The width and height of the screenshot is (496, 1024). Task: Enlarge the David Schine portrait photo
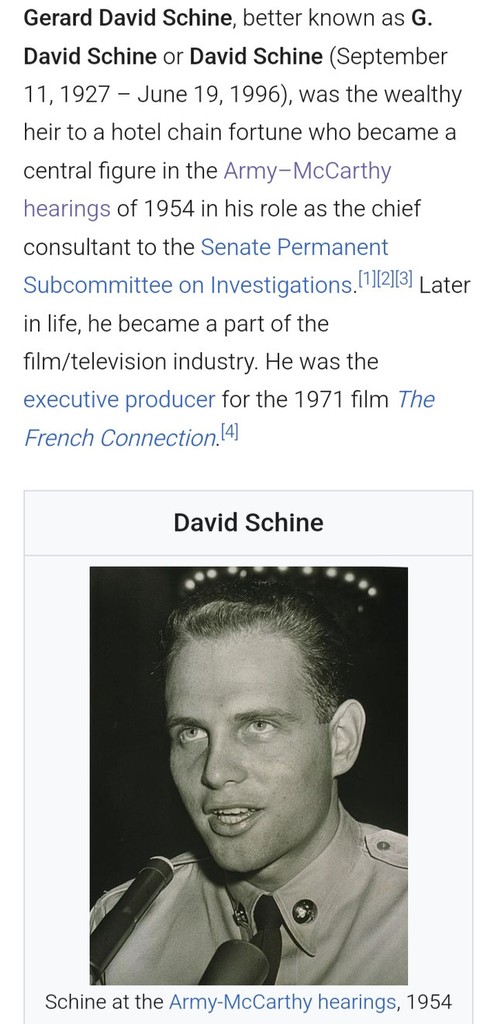(249, 776)
